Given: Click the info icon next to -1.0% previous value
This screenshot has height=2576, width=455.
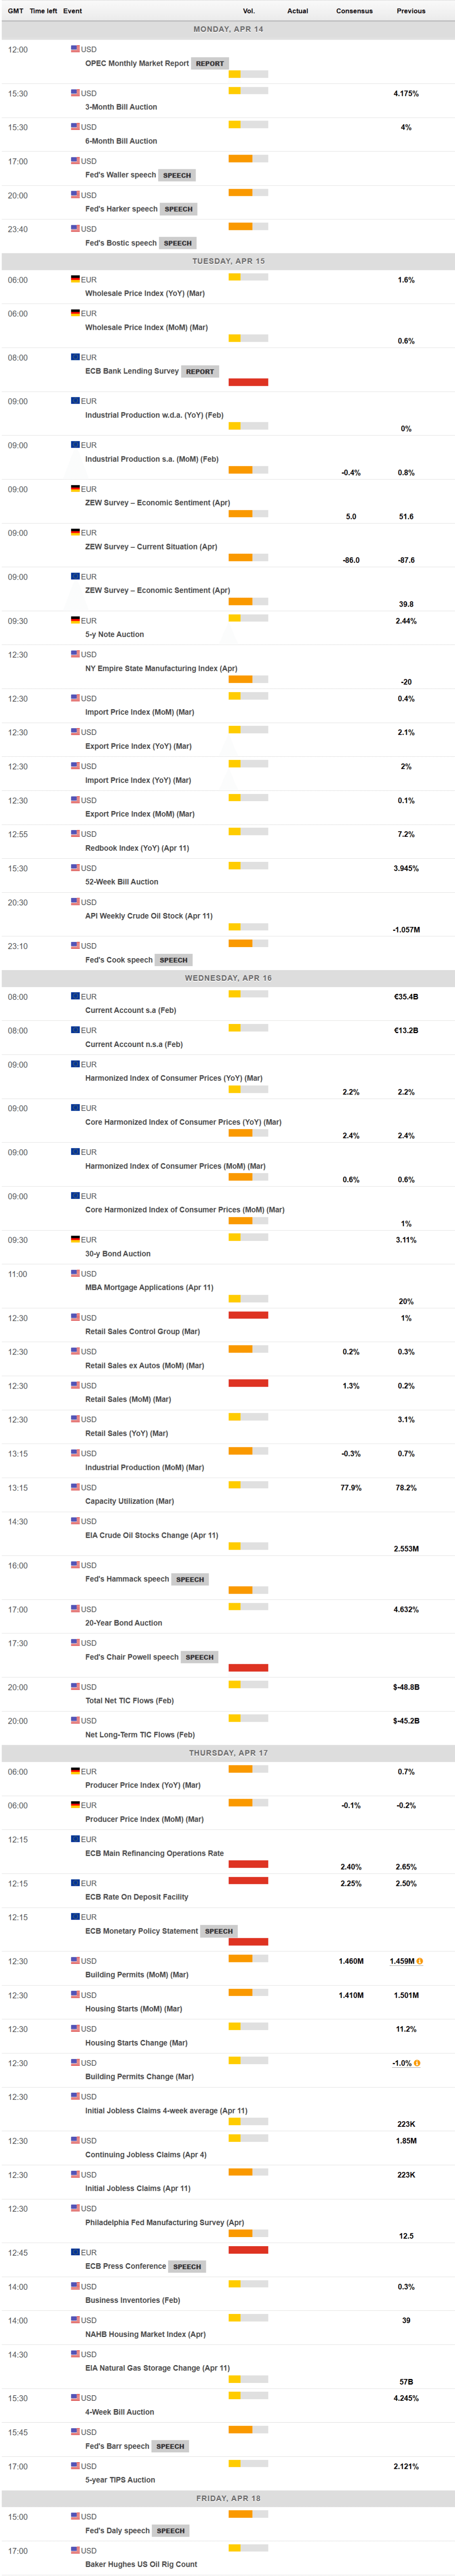Looking at the screenshot, I should (417, 2063).
